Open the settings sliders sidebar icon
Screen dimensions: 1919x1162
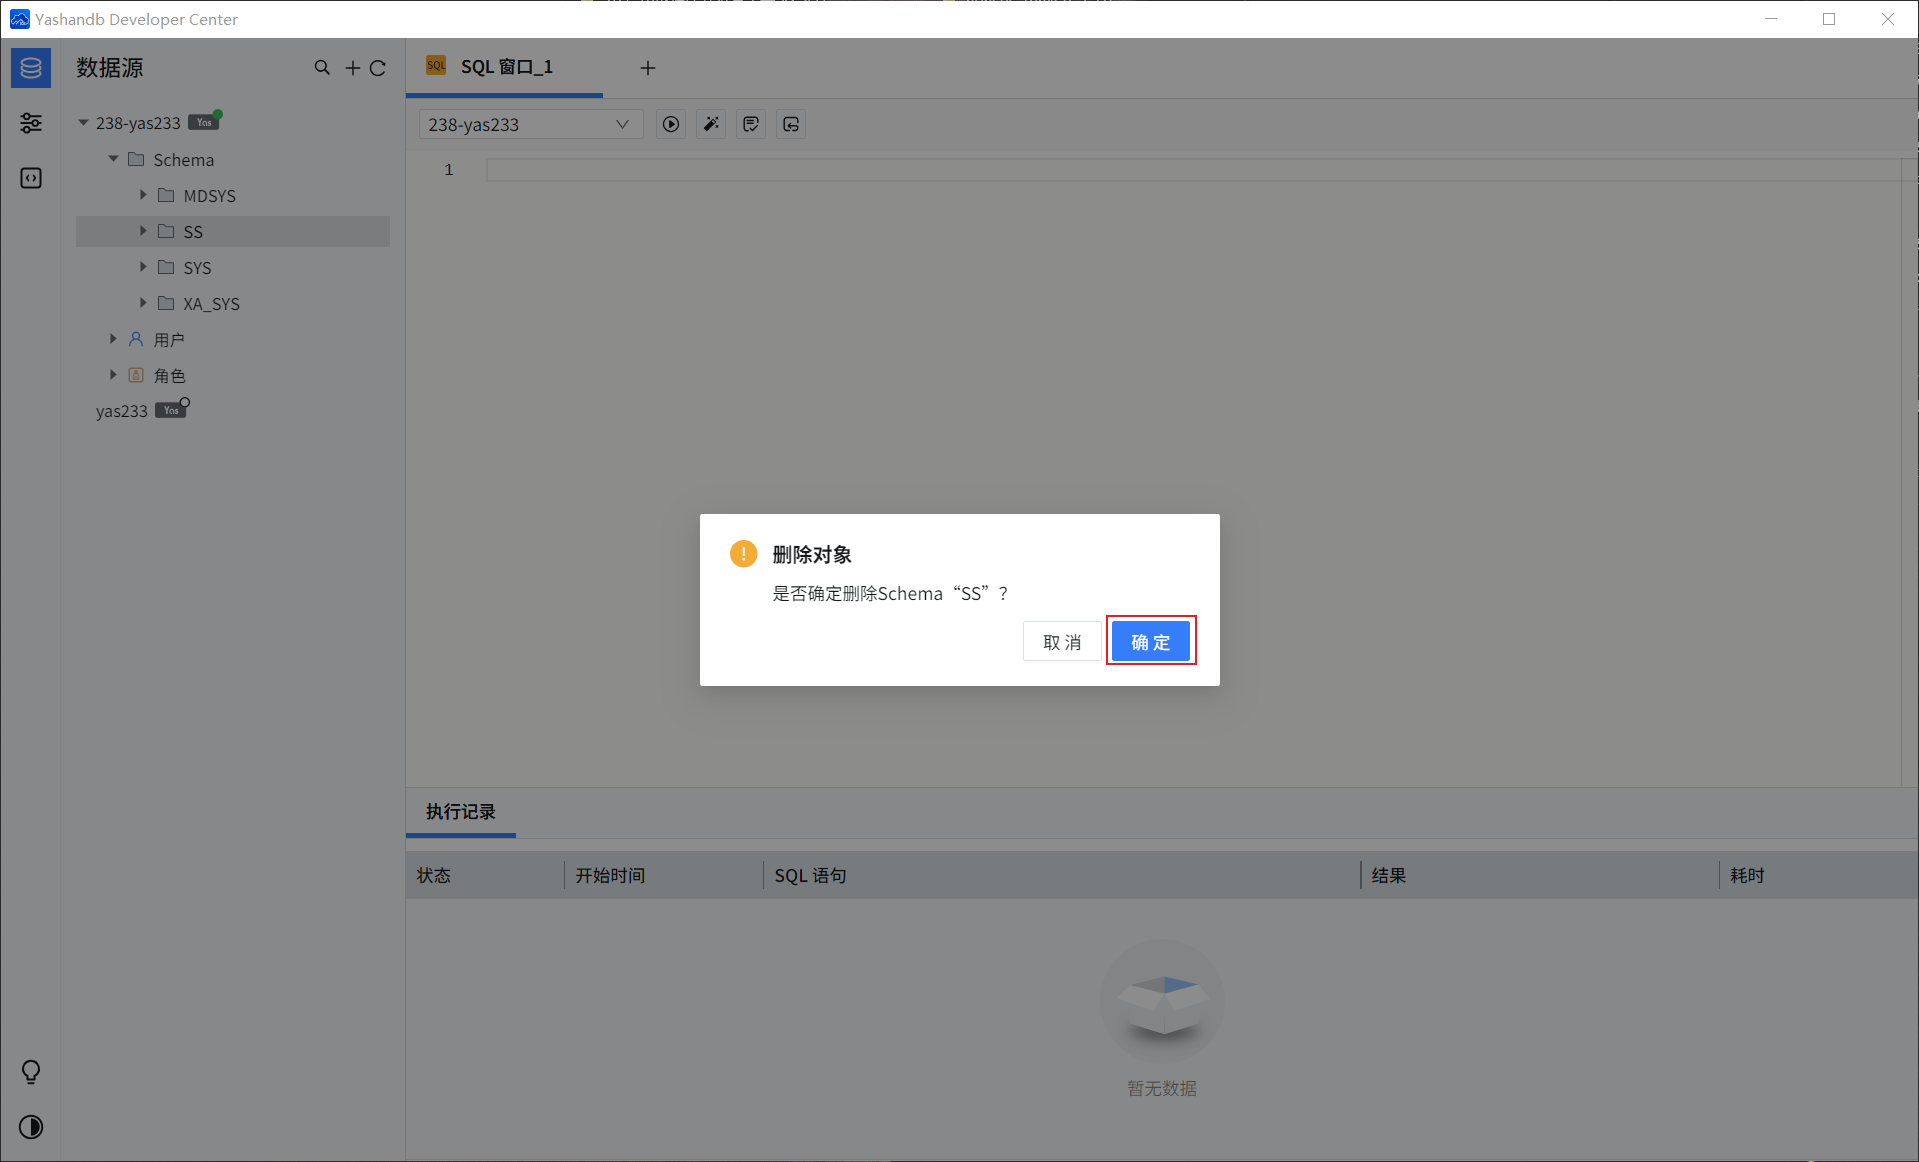tap(31, 123)
